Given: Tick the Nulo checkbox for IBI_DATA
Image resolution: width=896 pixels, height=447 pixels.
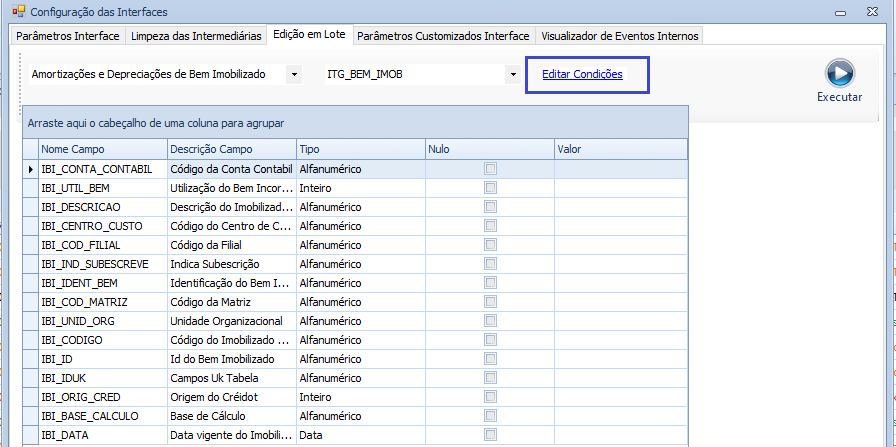Looking at the screenshot, I should pyautogui.click(x=490, y=435).
